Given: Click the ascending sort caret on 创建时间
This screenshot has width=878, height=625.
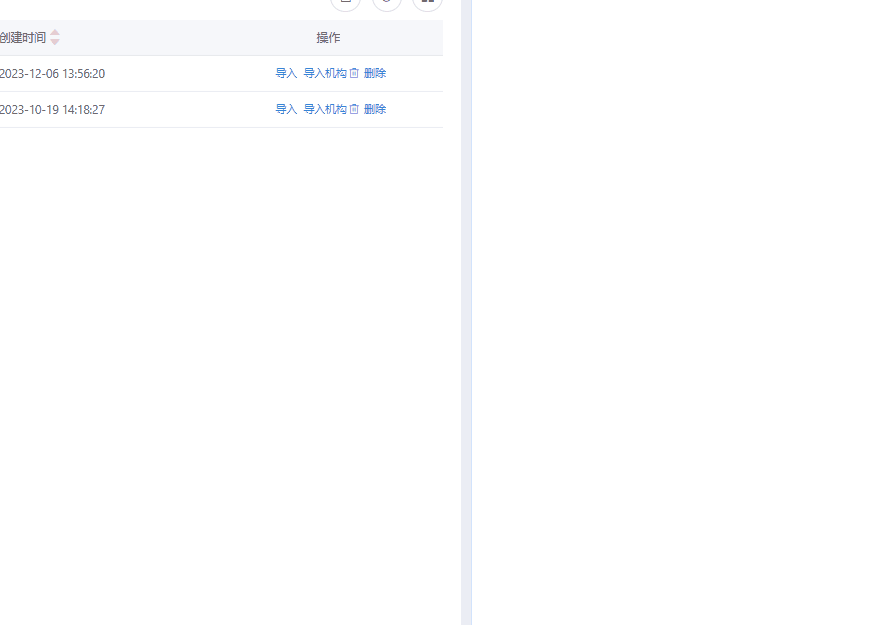Looking at the screenshot, I should (x=55, y=34).
